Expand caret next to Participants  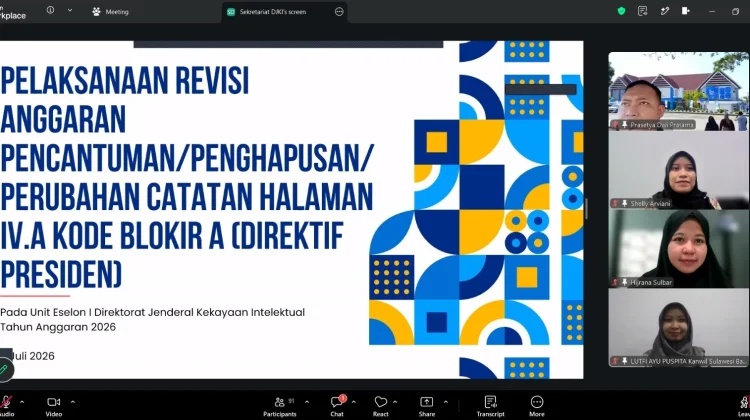tap(307, 402)
